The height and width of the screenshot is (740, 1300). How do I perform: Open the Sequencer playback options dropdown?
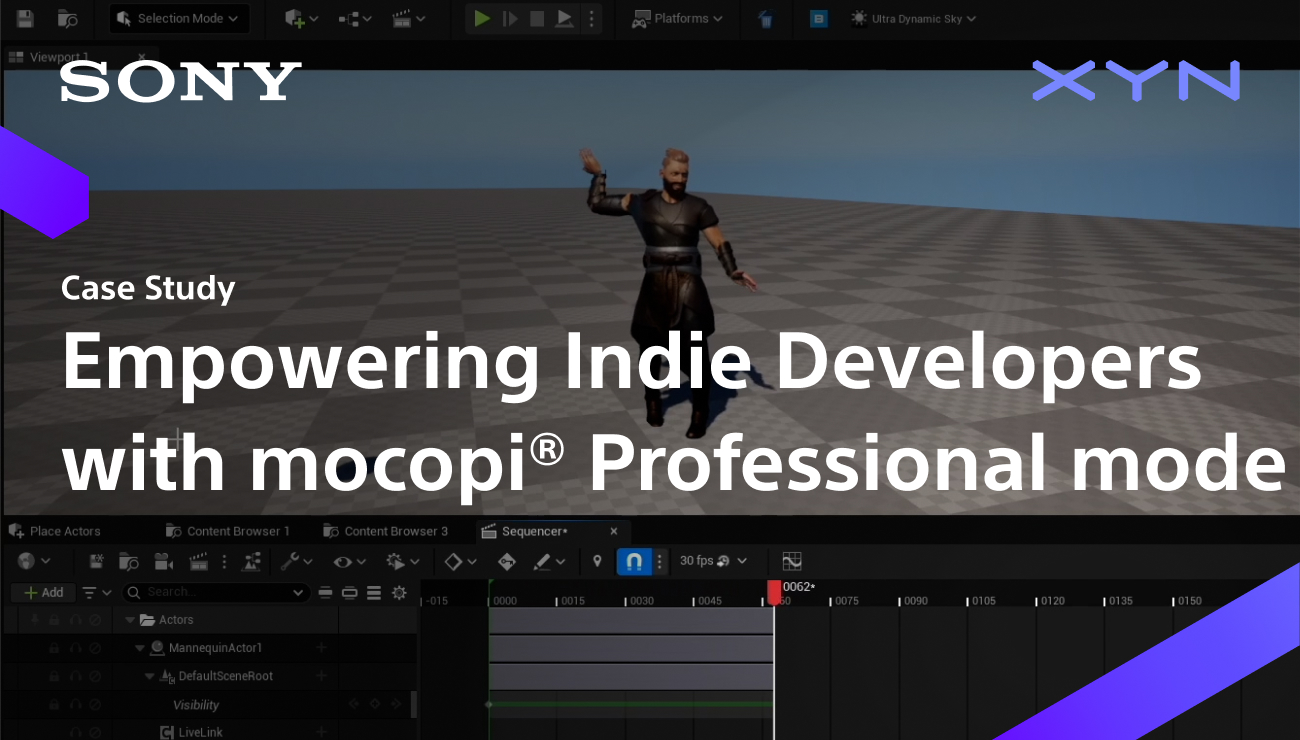point(404,561)
